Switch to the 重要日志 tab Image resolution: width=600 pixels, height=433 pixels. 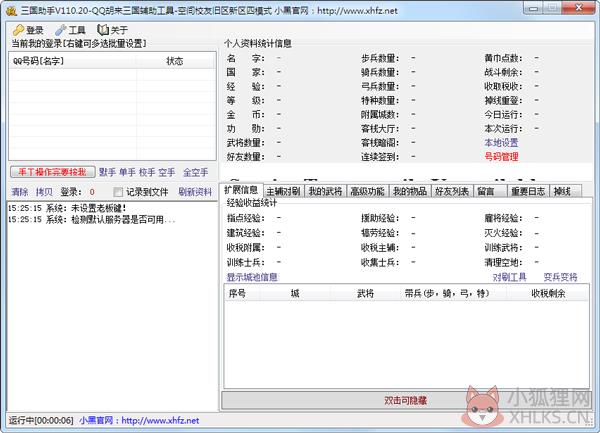pos(528,191)
